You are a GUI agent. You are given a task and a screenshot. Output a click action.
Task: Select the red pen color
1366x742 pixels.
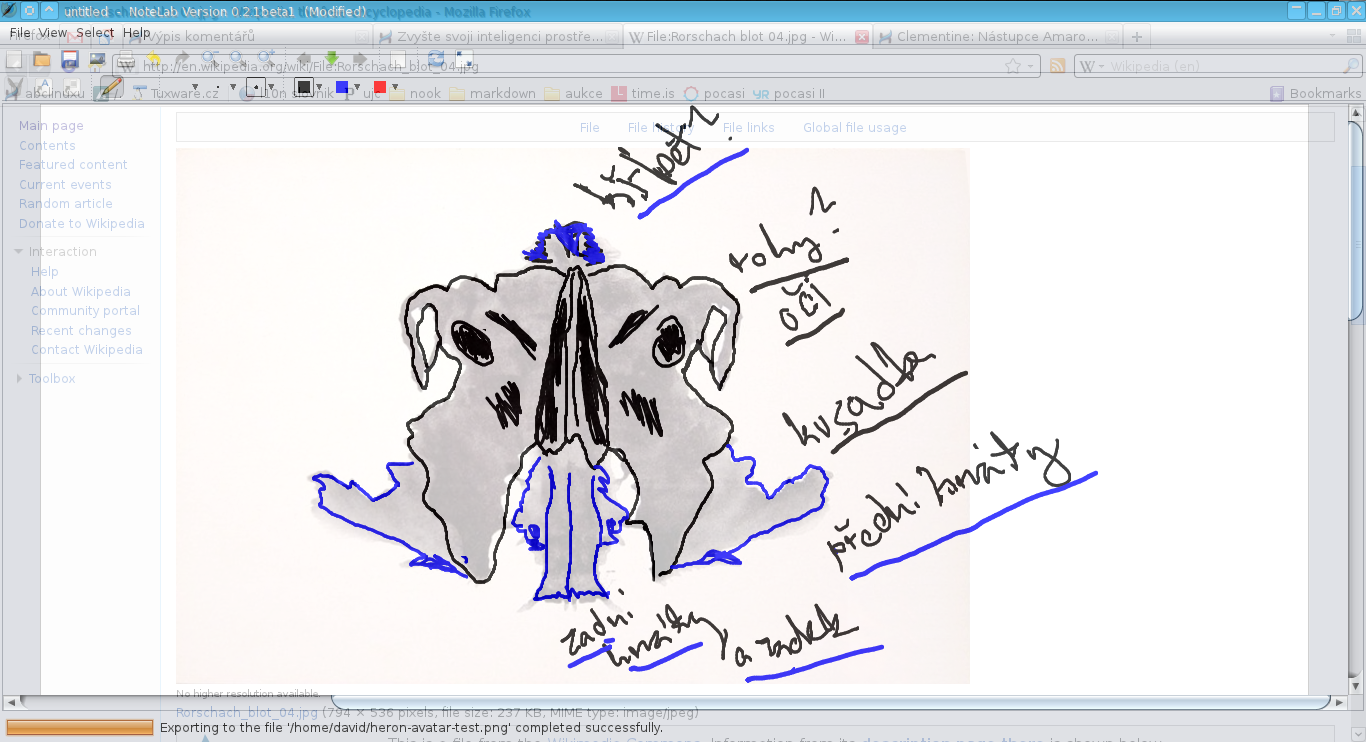[380, 87]
